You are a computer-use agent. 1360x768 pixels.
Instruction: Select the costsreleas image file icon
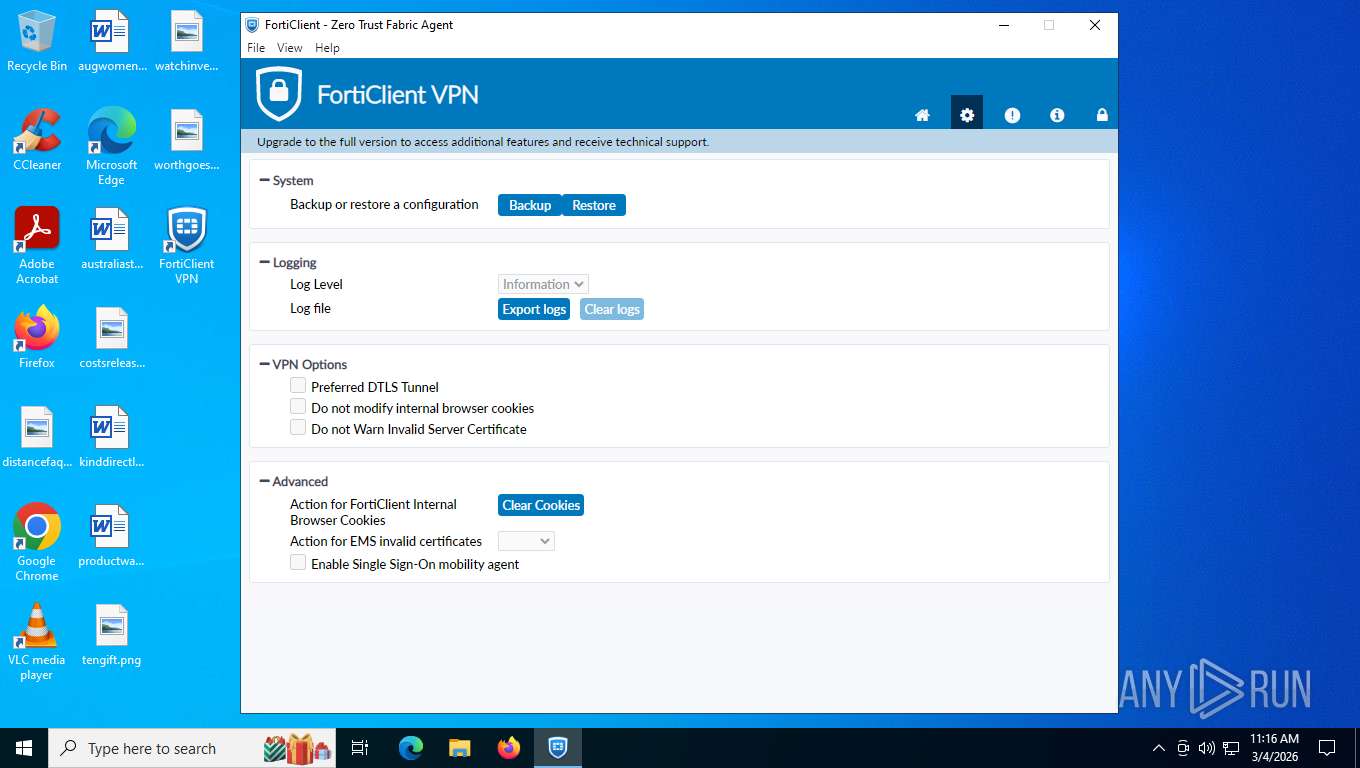[x=111, y=337]
